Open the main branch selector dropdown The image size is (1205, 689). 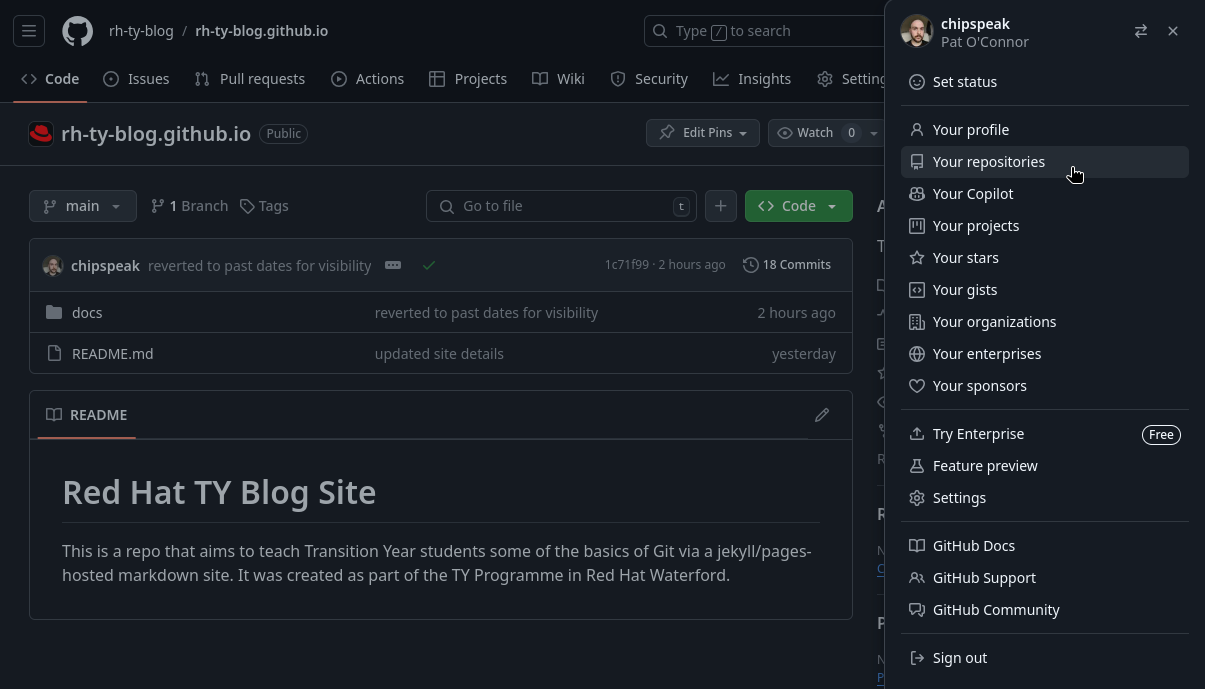click(82, 206)
